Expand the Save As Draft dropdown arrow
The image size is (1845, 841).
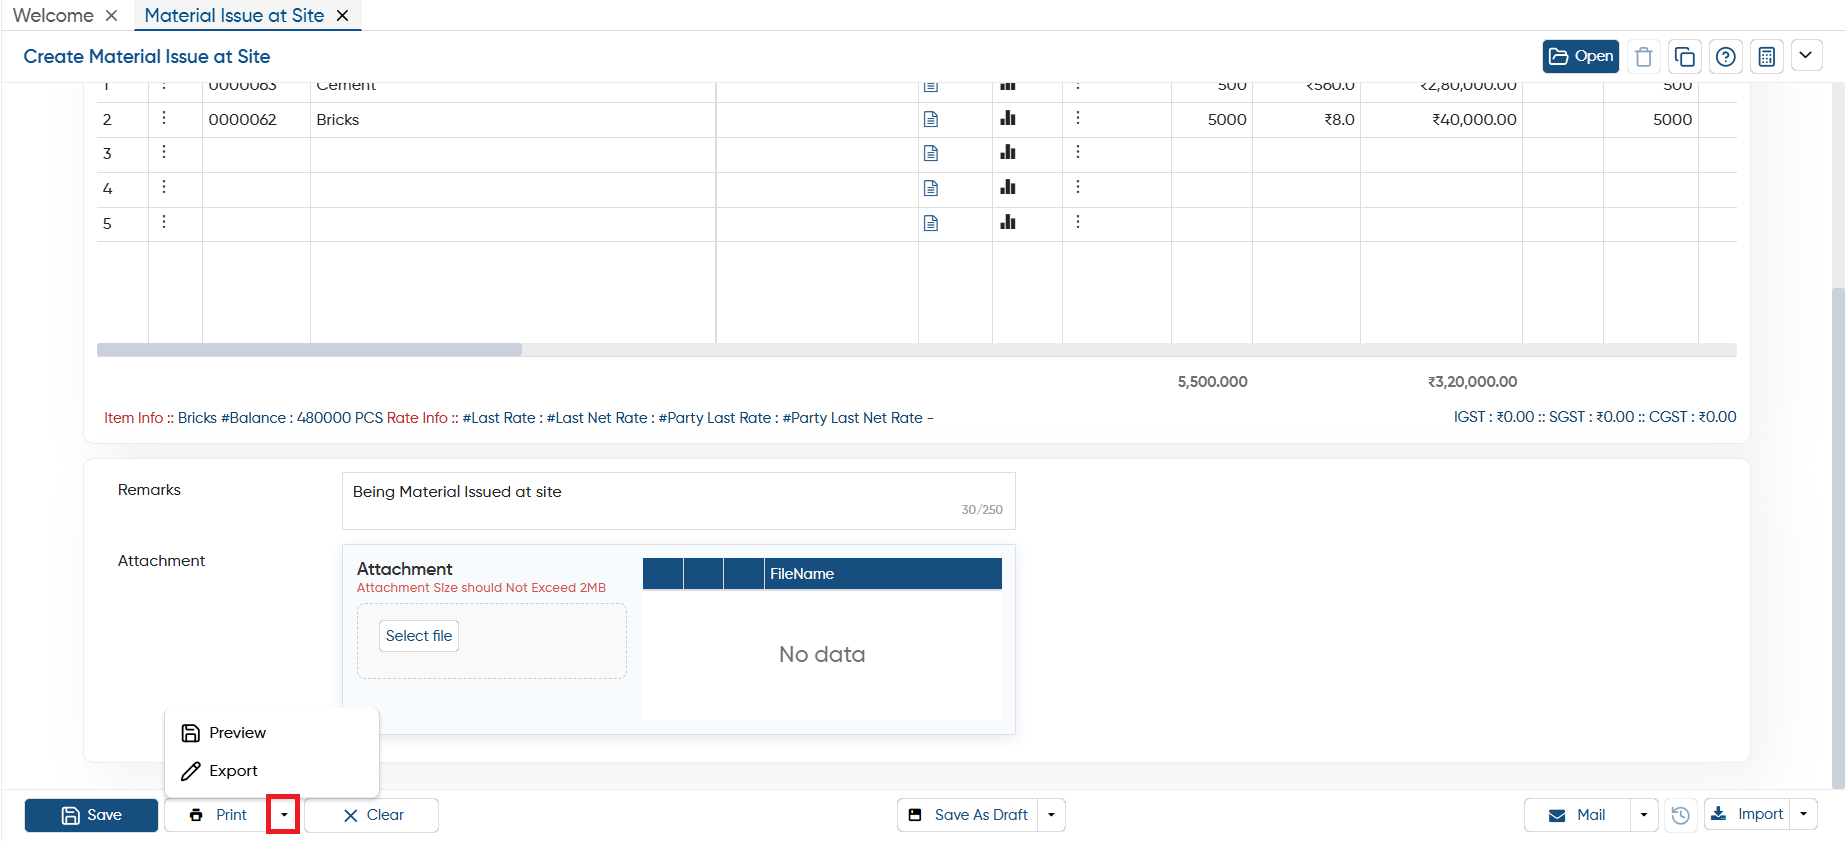click(1051, 815)
